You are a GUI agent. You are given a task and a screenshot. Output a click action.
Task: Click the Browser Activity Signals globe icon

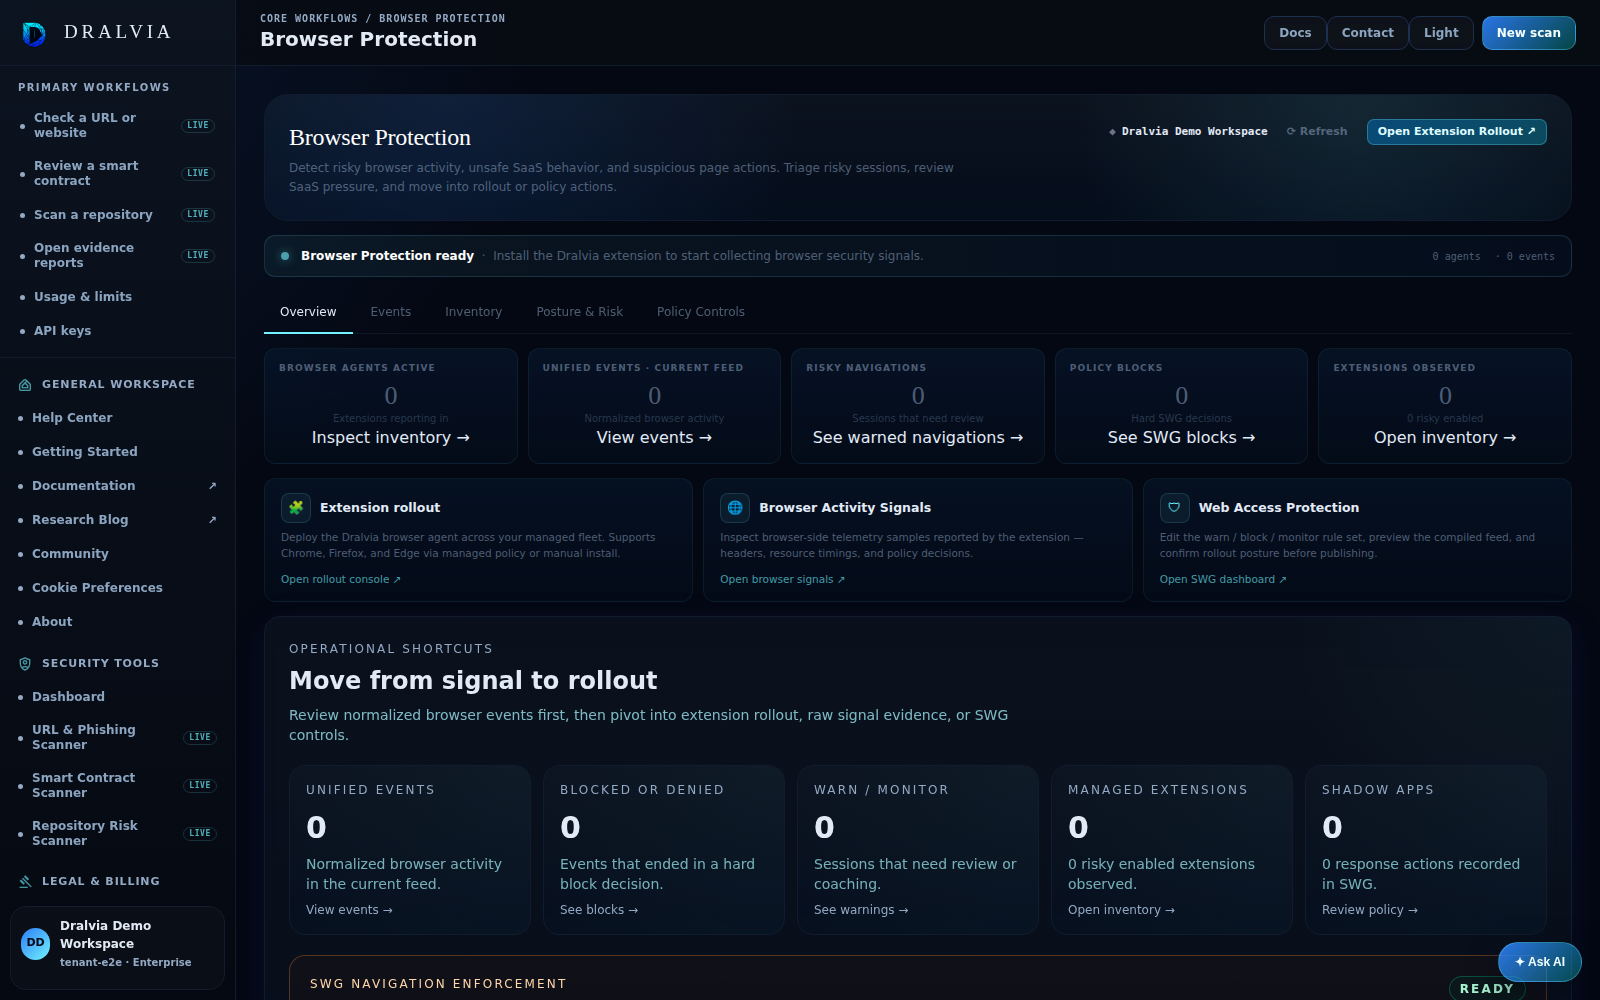pyautogui.click(x=735, y=508)
